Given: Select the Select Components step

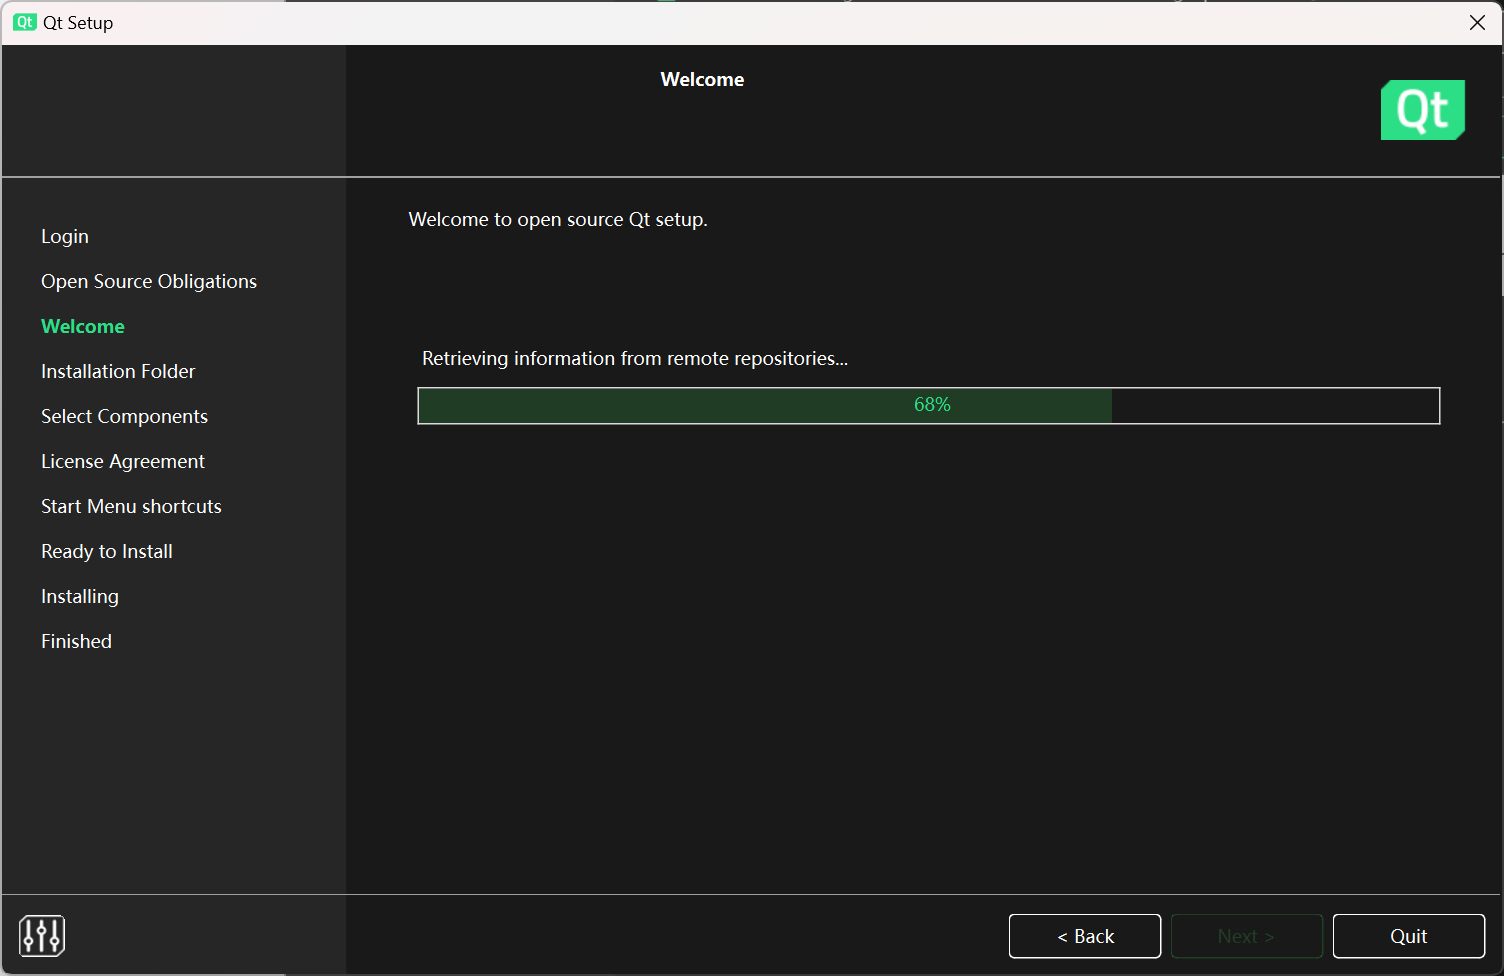Looking at the screenshot, I should tap(124, 416).
